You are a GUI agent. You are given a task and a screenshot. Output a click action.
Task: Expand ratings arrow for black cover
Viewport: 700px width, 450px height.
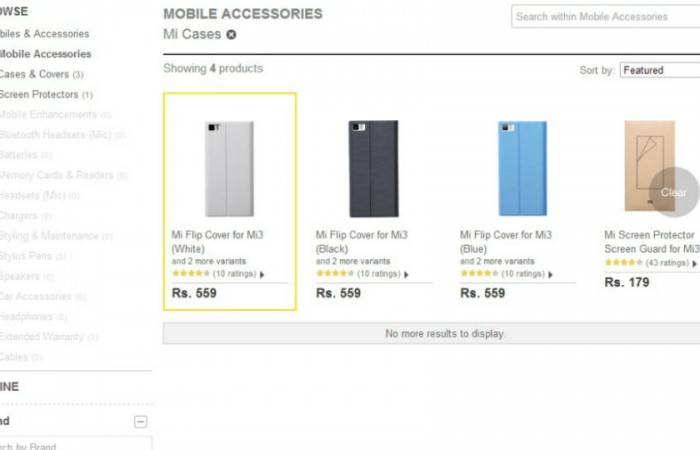tap(406, 274)
